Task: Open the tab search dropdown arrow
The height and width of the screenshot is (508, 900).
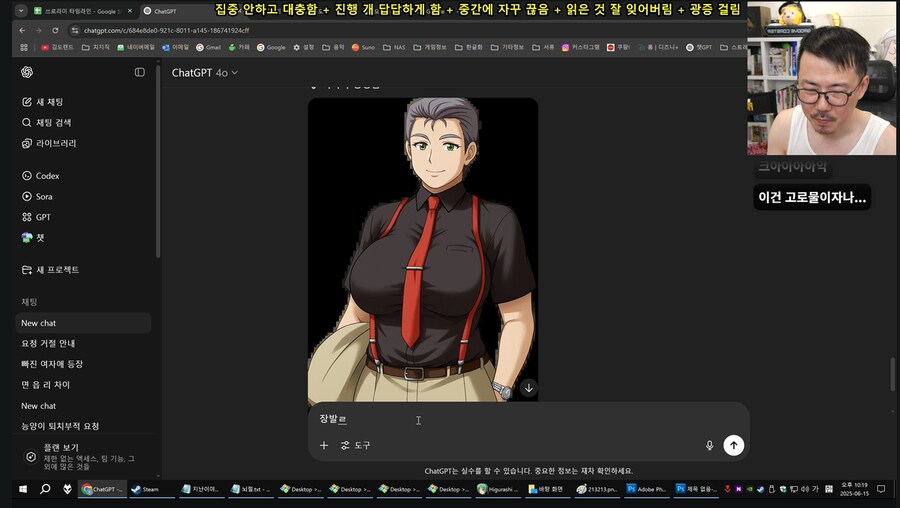Action: tap(21, 10)
